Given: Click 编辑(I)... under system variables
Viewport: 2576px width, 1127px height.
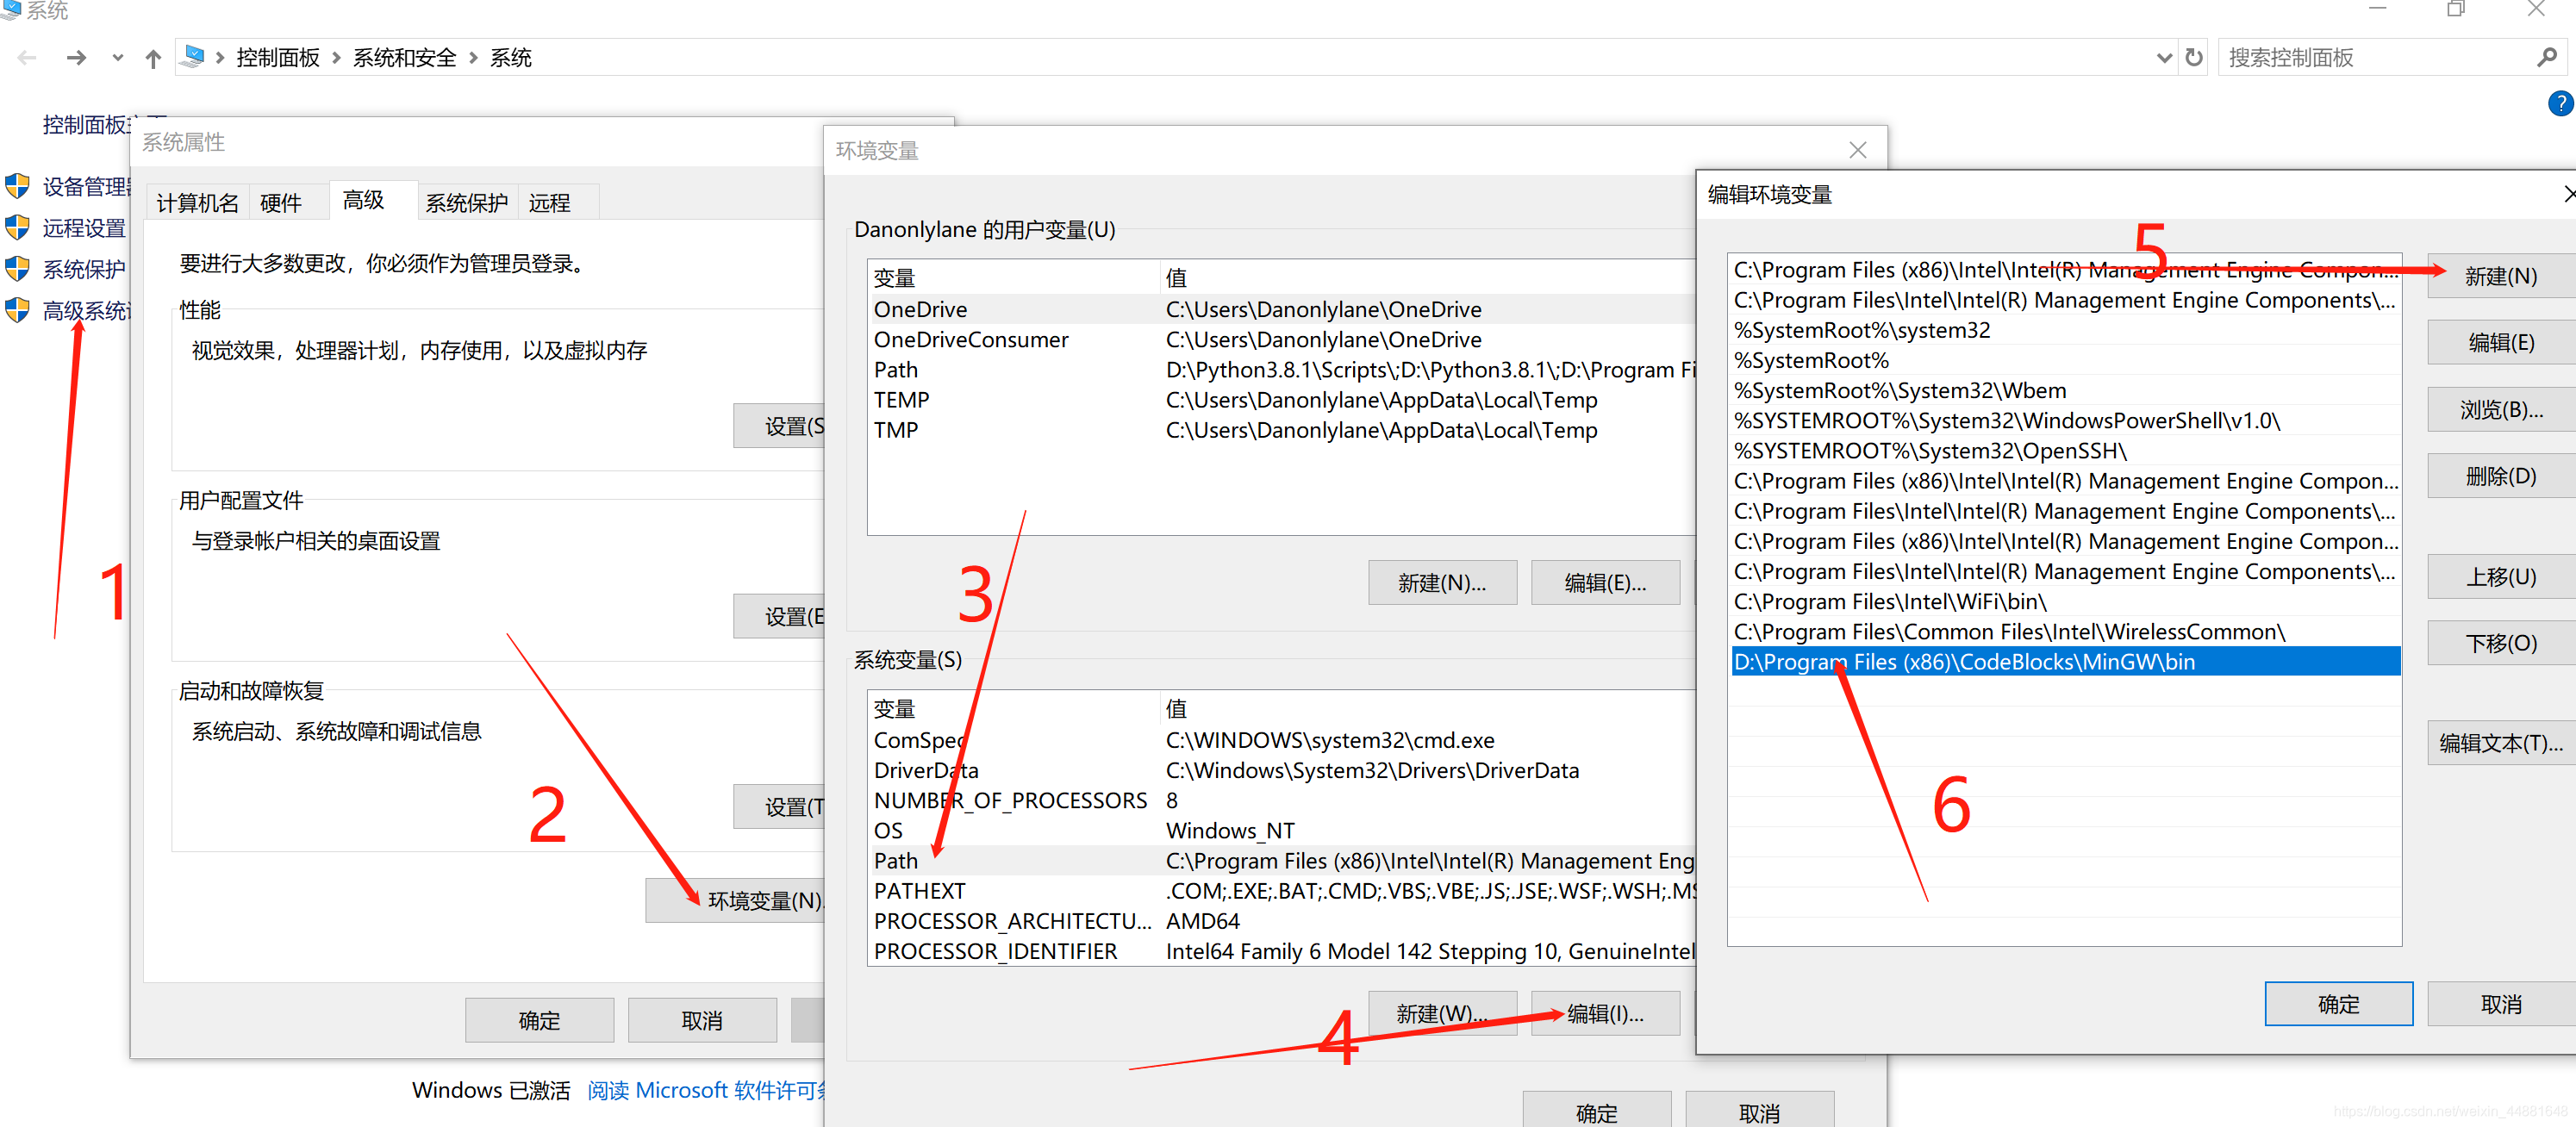Looking at the screenshot, I should pos(1605,1013).
